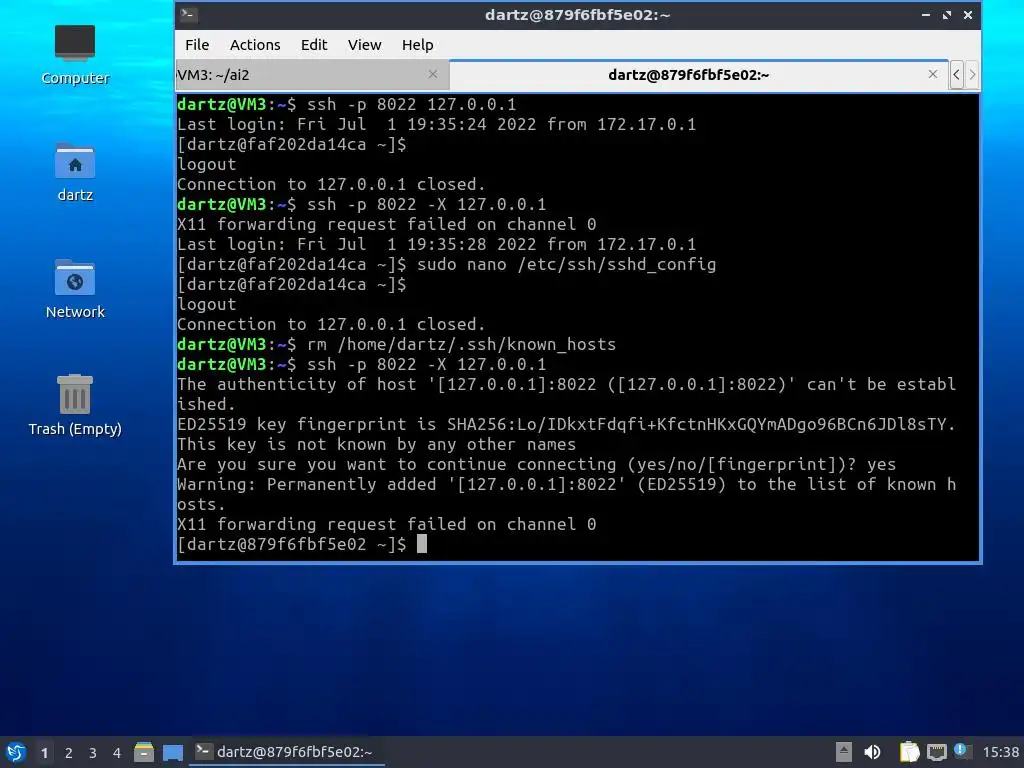Screen dimensions: 1024x768
Task: Switch to workspace 3
Action: [x=93, y=752]
